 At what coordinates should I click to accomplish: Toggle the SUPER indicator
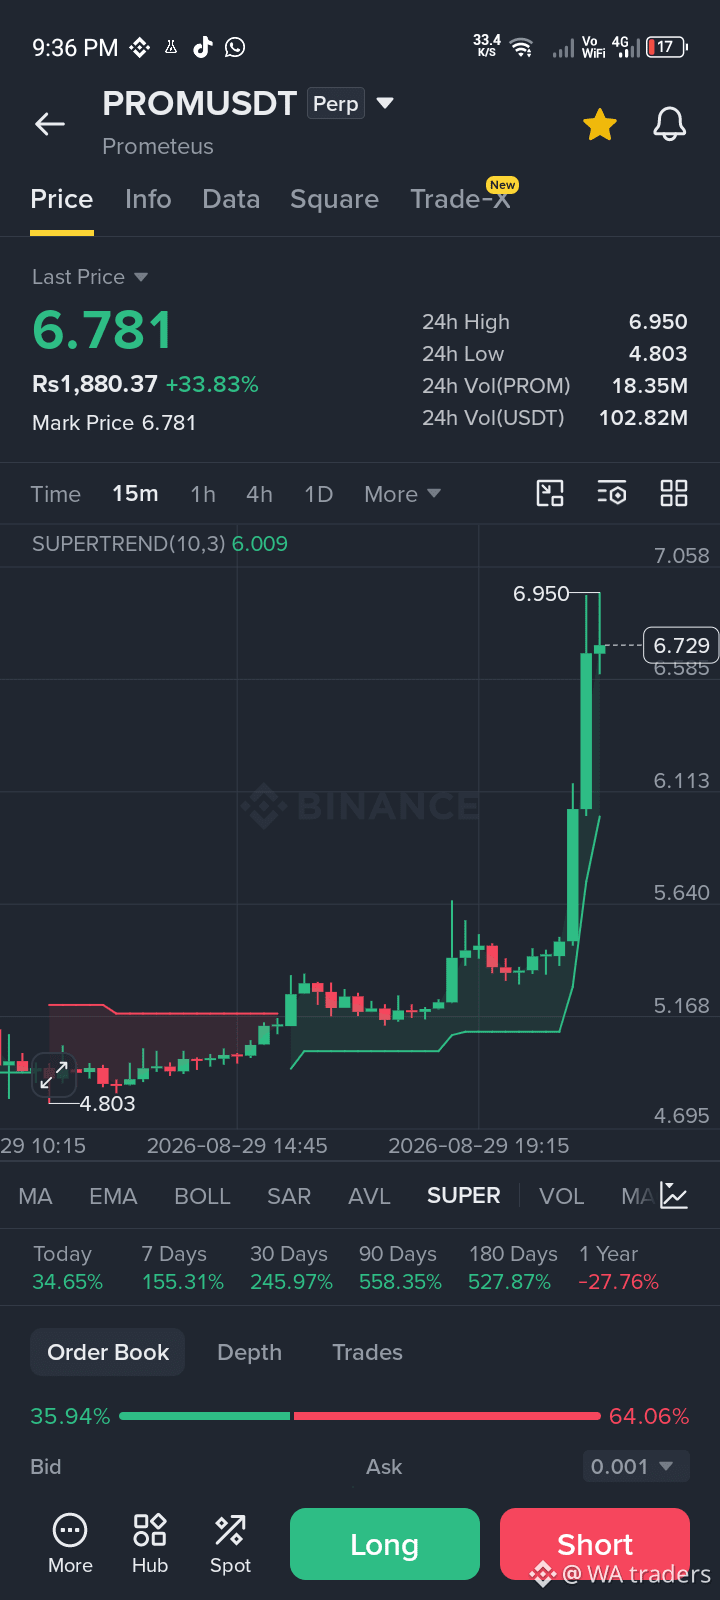[463, 1196]
